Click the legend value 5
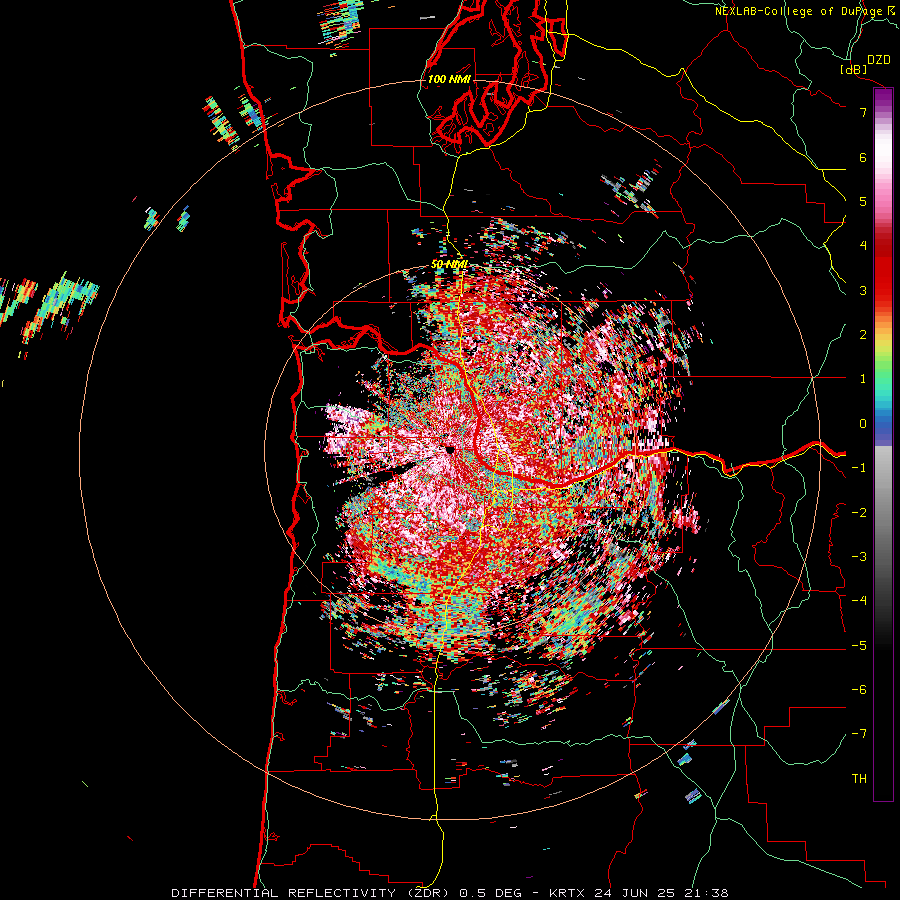Viewport: 900px width, 900px height. click(x=863, y=201)
